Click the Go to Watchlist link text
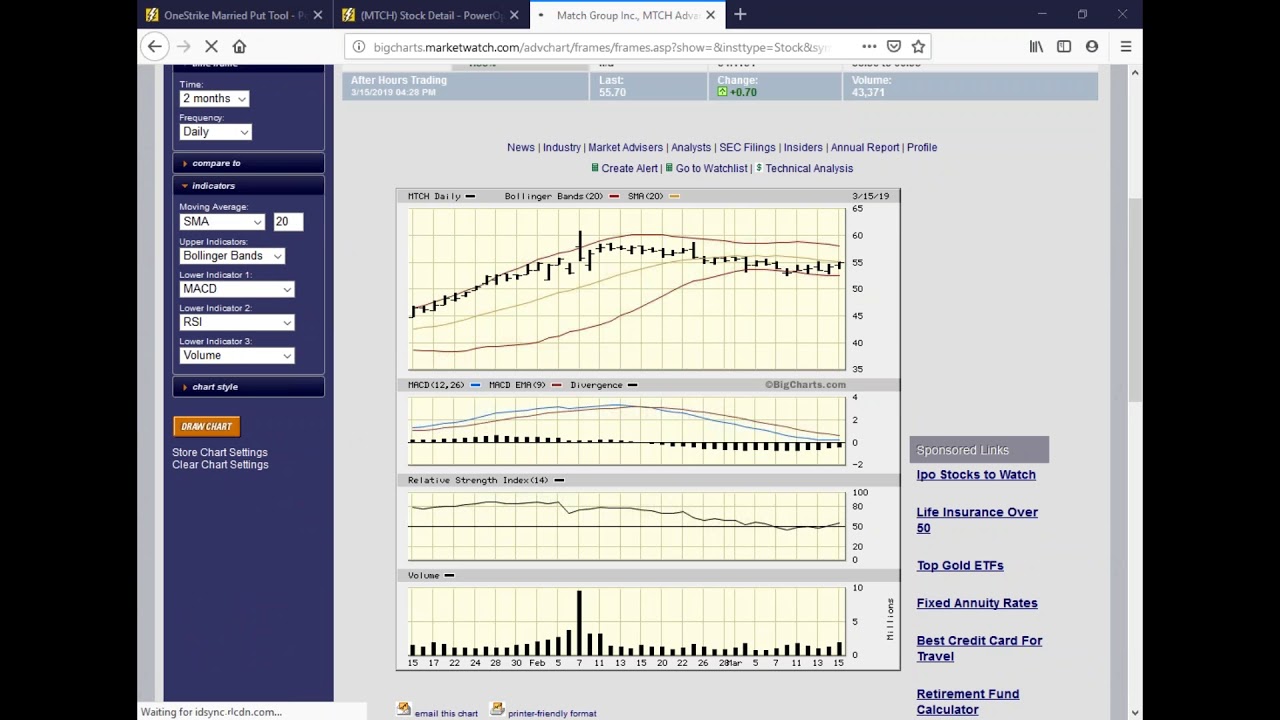1280x720 pixels. tap(712, 168)
